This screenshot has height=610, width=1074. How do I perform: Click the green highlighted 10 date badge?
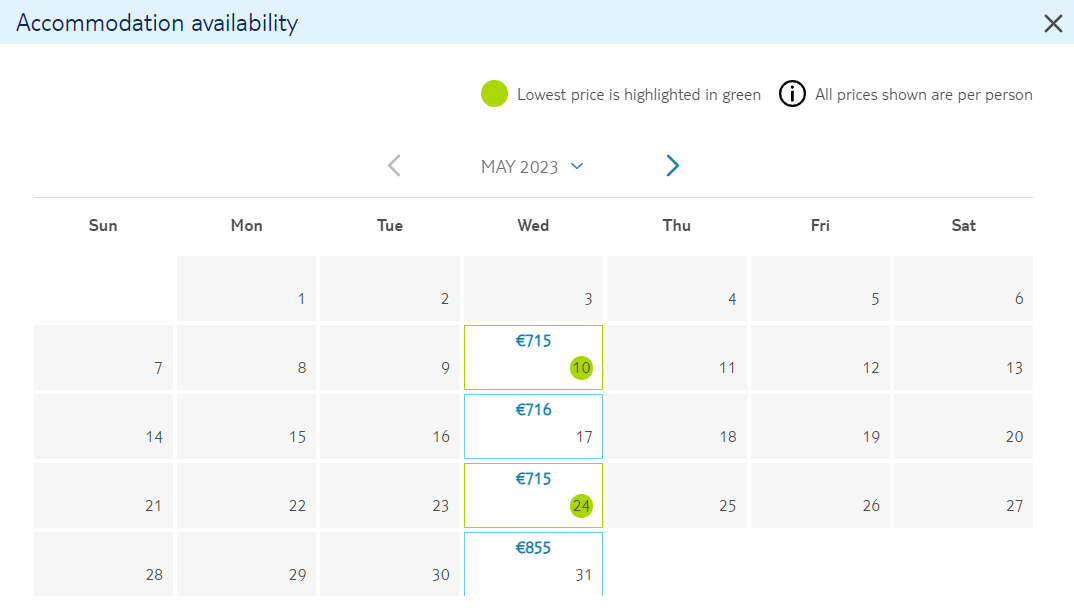pyautogui.click(x=581, y=368)
